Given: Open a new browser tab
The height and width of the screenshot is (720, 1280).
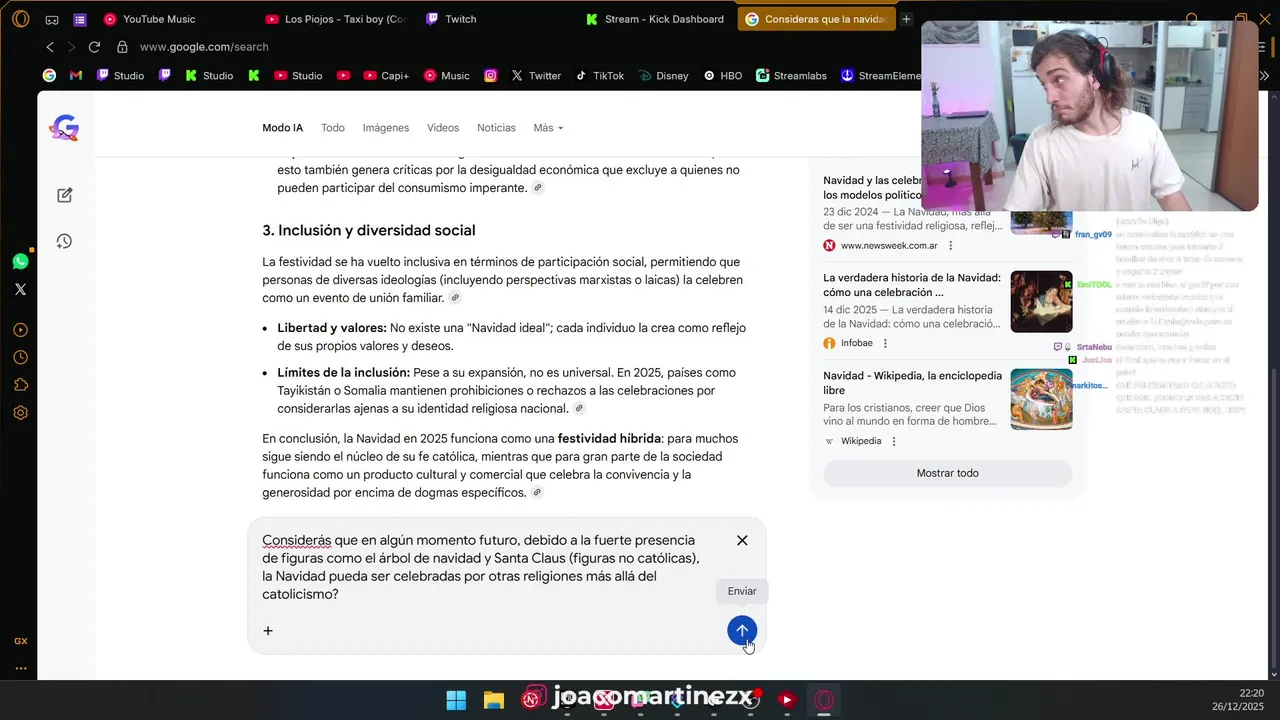Looking at the screenshot, I should pos(906,19).
